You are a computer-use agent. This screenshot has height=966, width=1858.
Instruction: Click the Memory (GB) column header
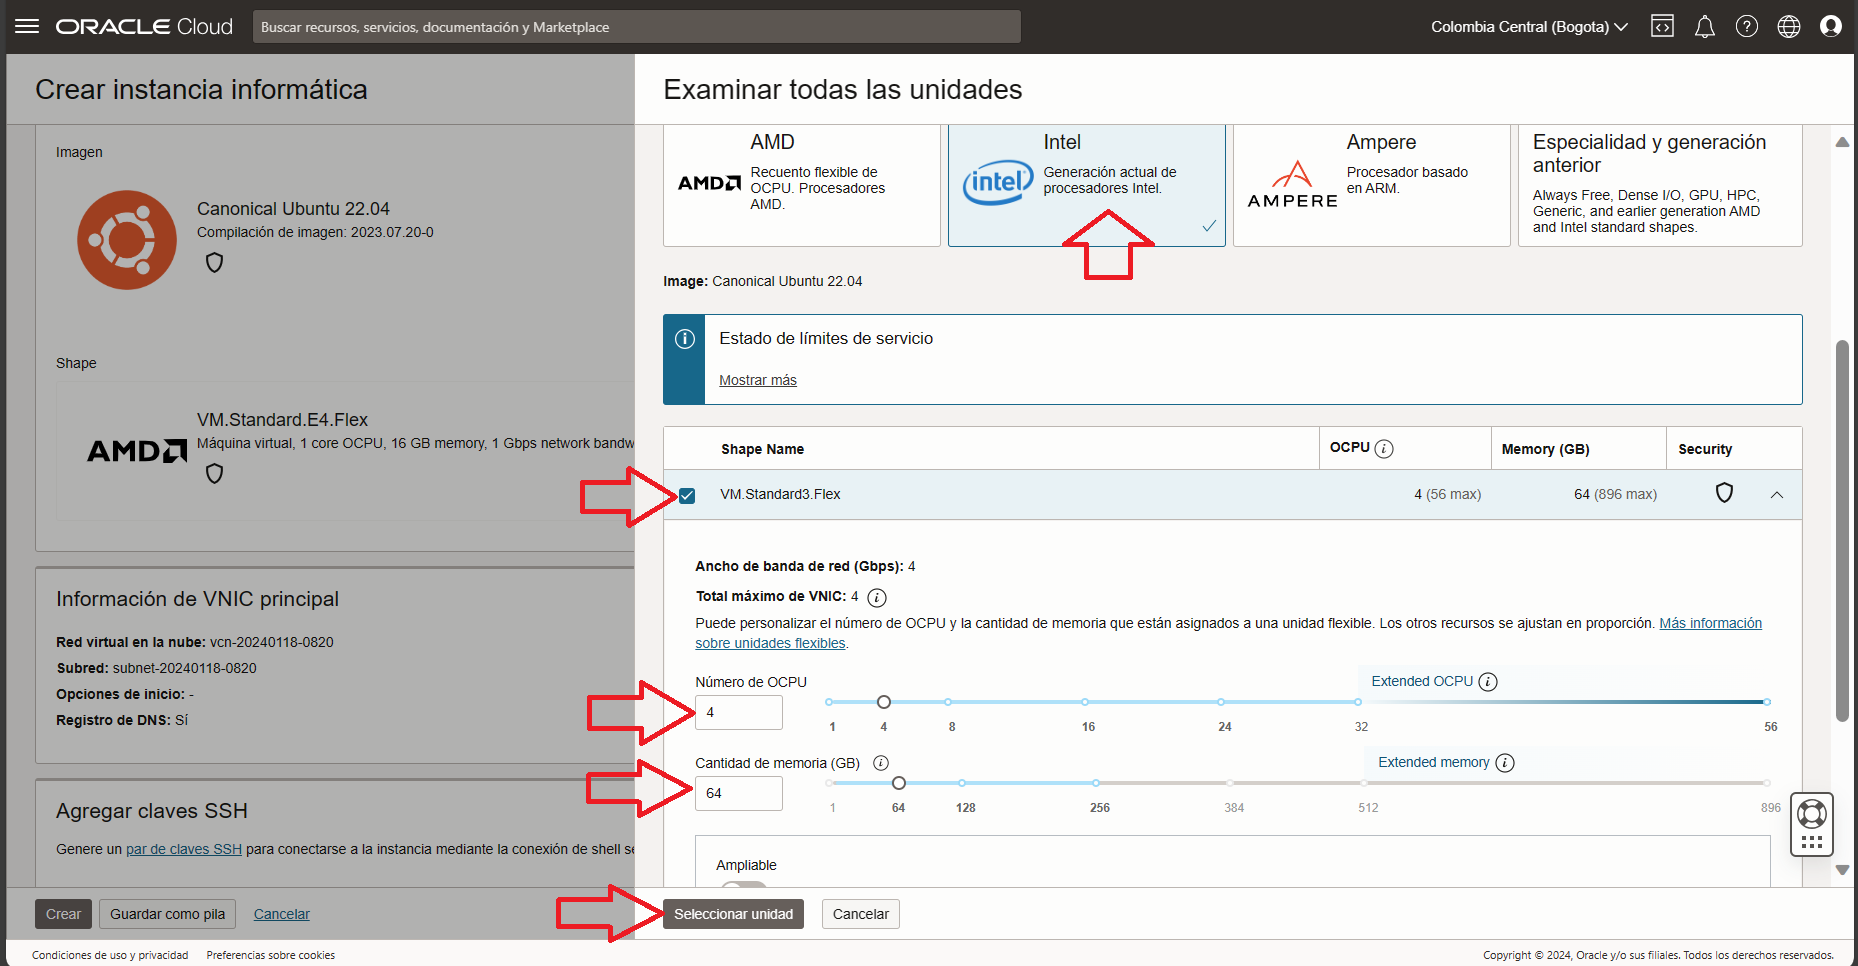(x=1545, y=449)
